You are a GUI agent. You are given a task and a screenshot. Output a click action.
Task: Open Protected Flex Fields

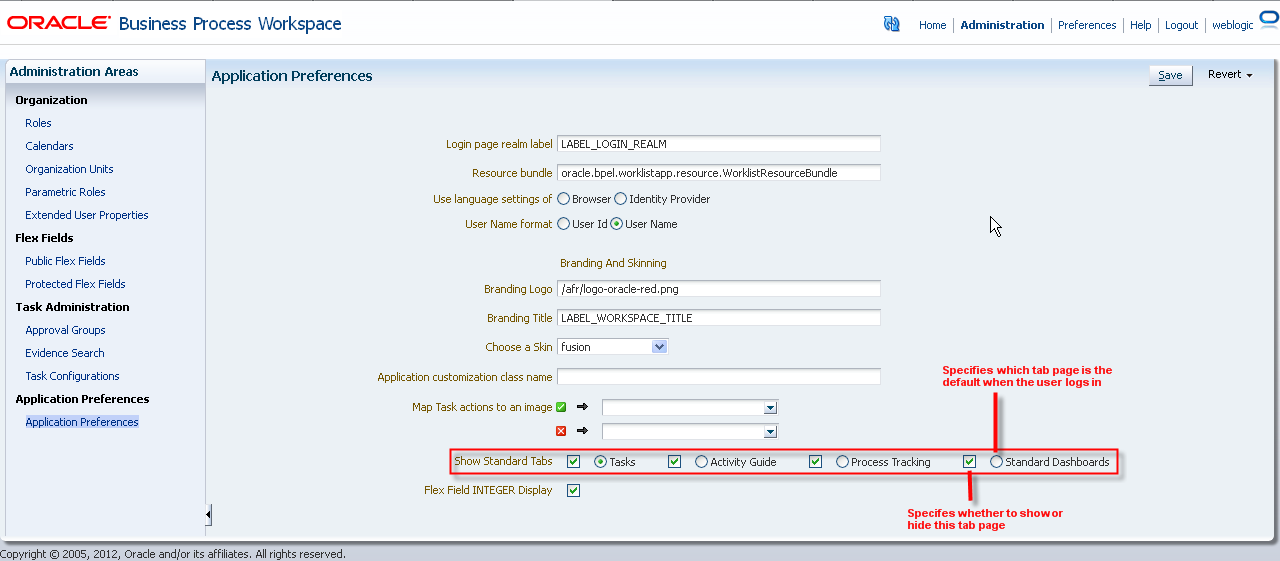[x=75, y=284]
